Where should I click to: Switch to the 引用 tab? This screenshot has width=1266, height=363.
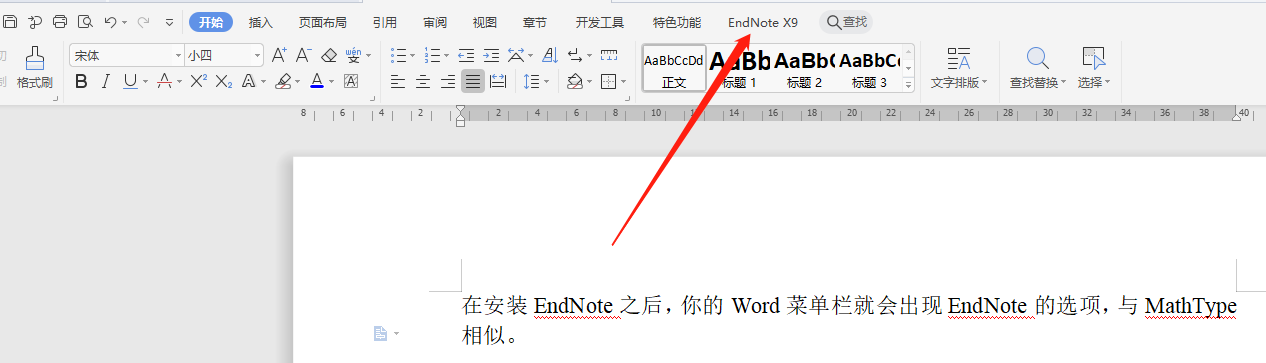pos(384,22)
